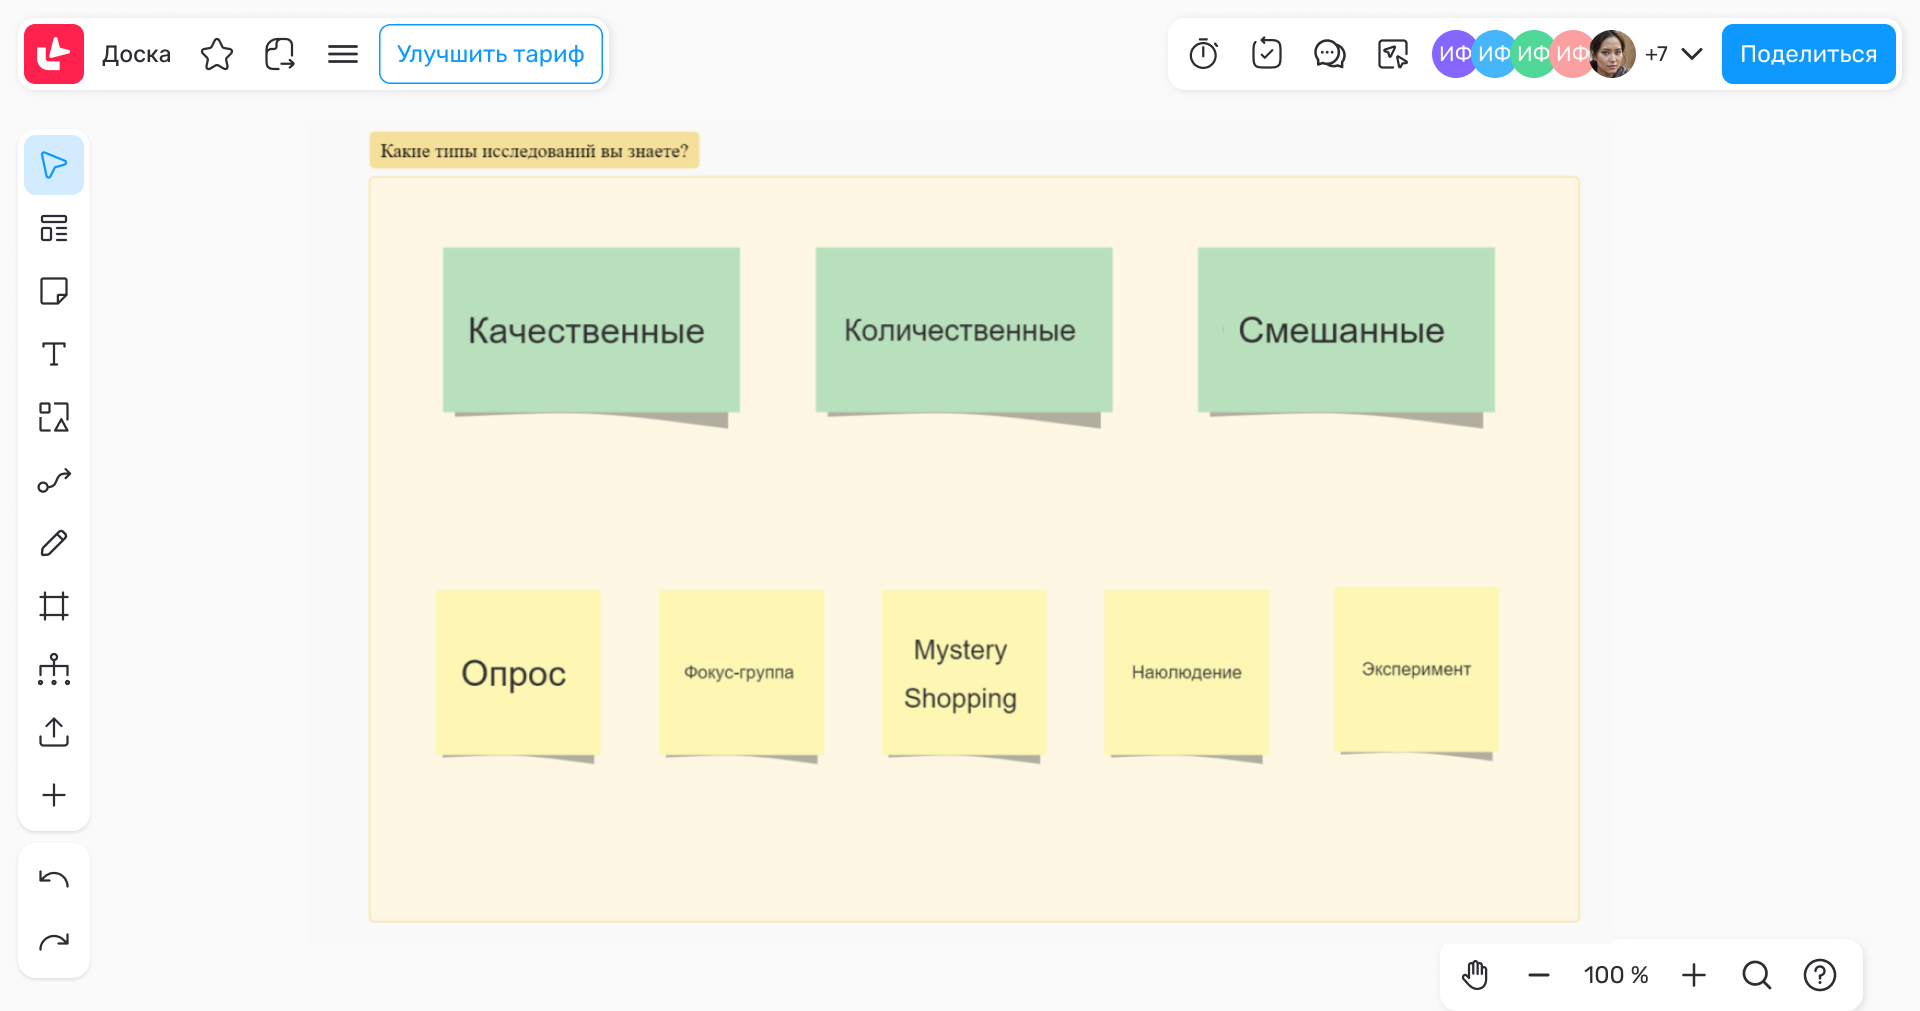The height and width of the screenshot is (1011, 1920).
Task: Click the upload file tool
Action: (x=54, y=732)
